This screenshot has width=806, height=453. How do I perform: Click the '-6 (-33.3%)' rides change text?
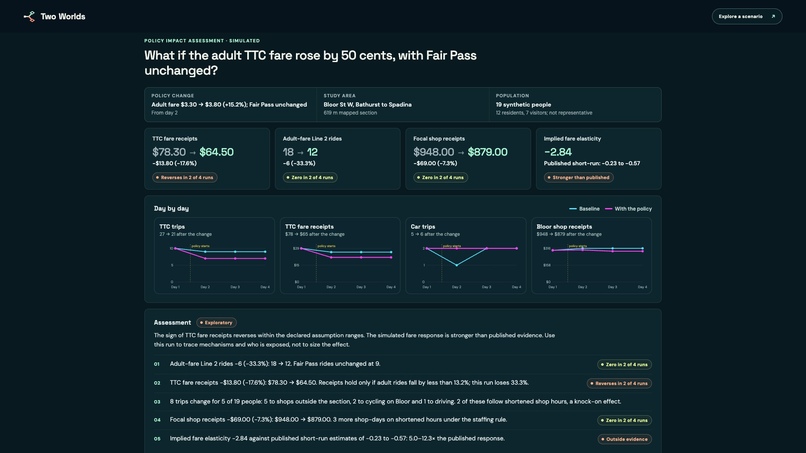(299, 164)
